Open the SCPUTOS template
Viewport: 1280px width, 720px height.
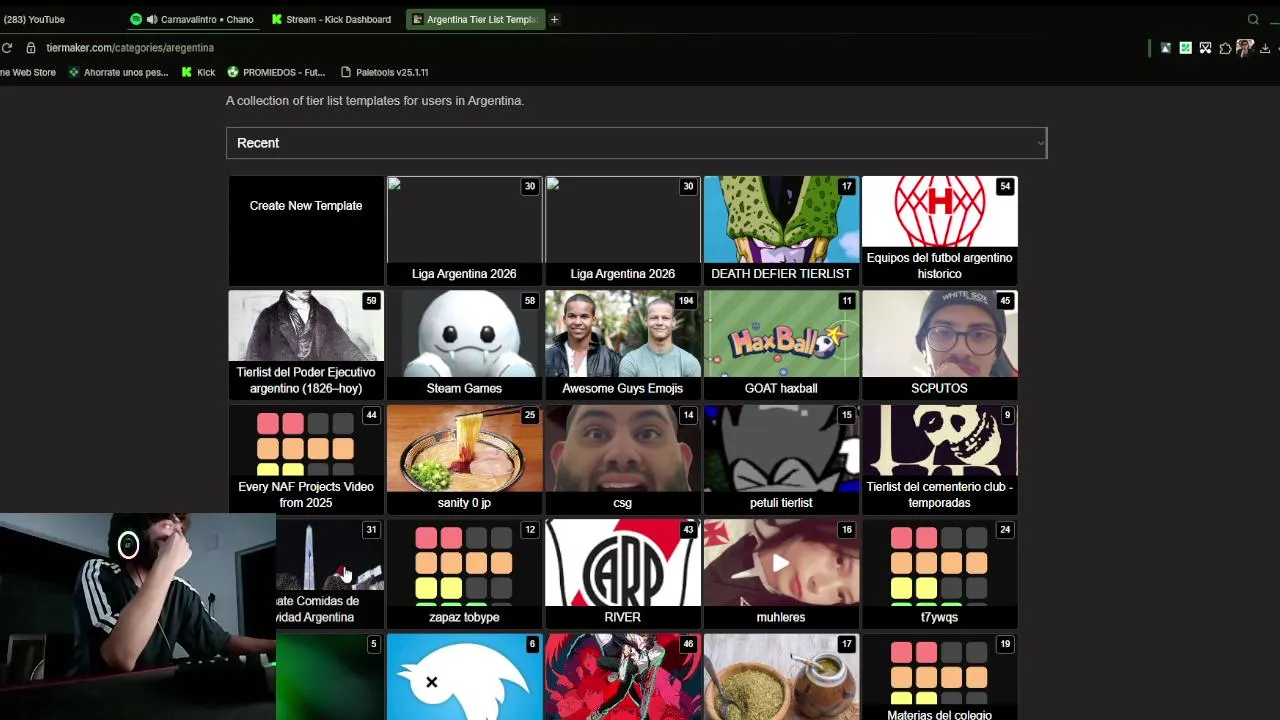939,345
